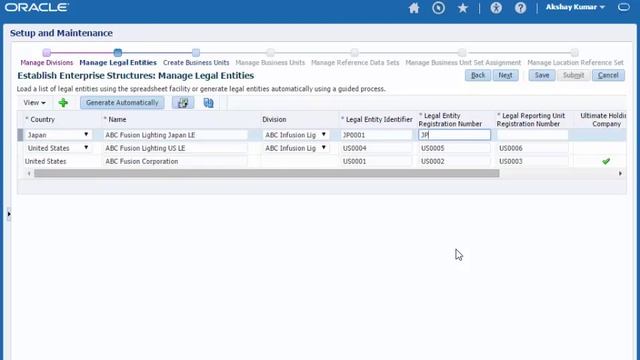This screenshot has width=640, height=360.
Task: Click Legal Entity Identifier field US0004
Action: (376, 148)
